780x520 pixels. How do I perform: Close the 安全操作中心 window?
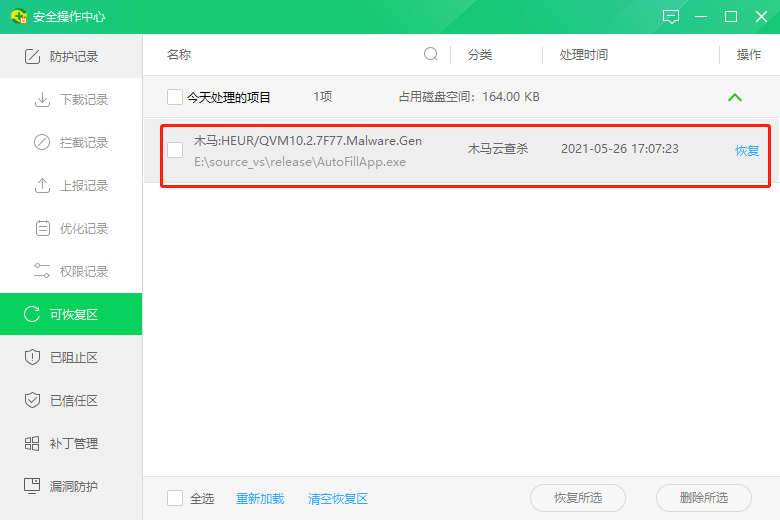coord(761,17)
